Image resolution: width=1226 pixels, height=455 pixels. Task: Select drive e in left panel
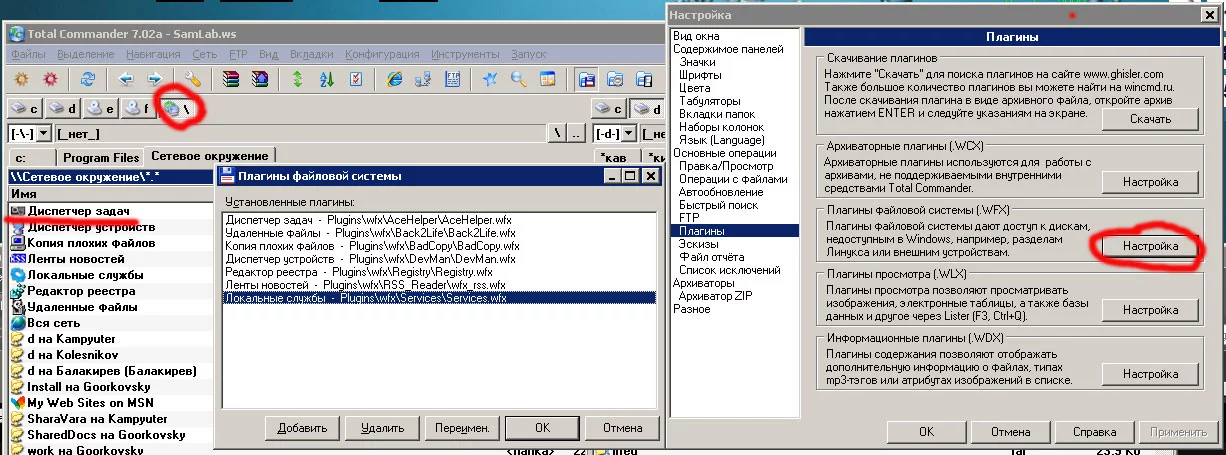101,108
